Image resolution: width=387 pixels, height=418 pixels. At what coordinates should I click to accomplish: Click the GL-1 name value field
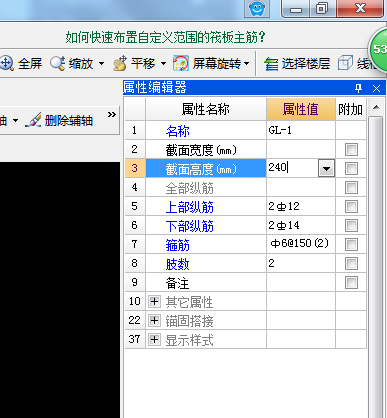pyautogui.click(x=301, y=130)
